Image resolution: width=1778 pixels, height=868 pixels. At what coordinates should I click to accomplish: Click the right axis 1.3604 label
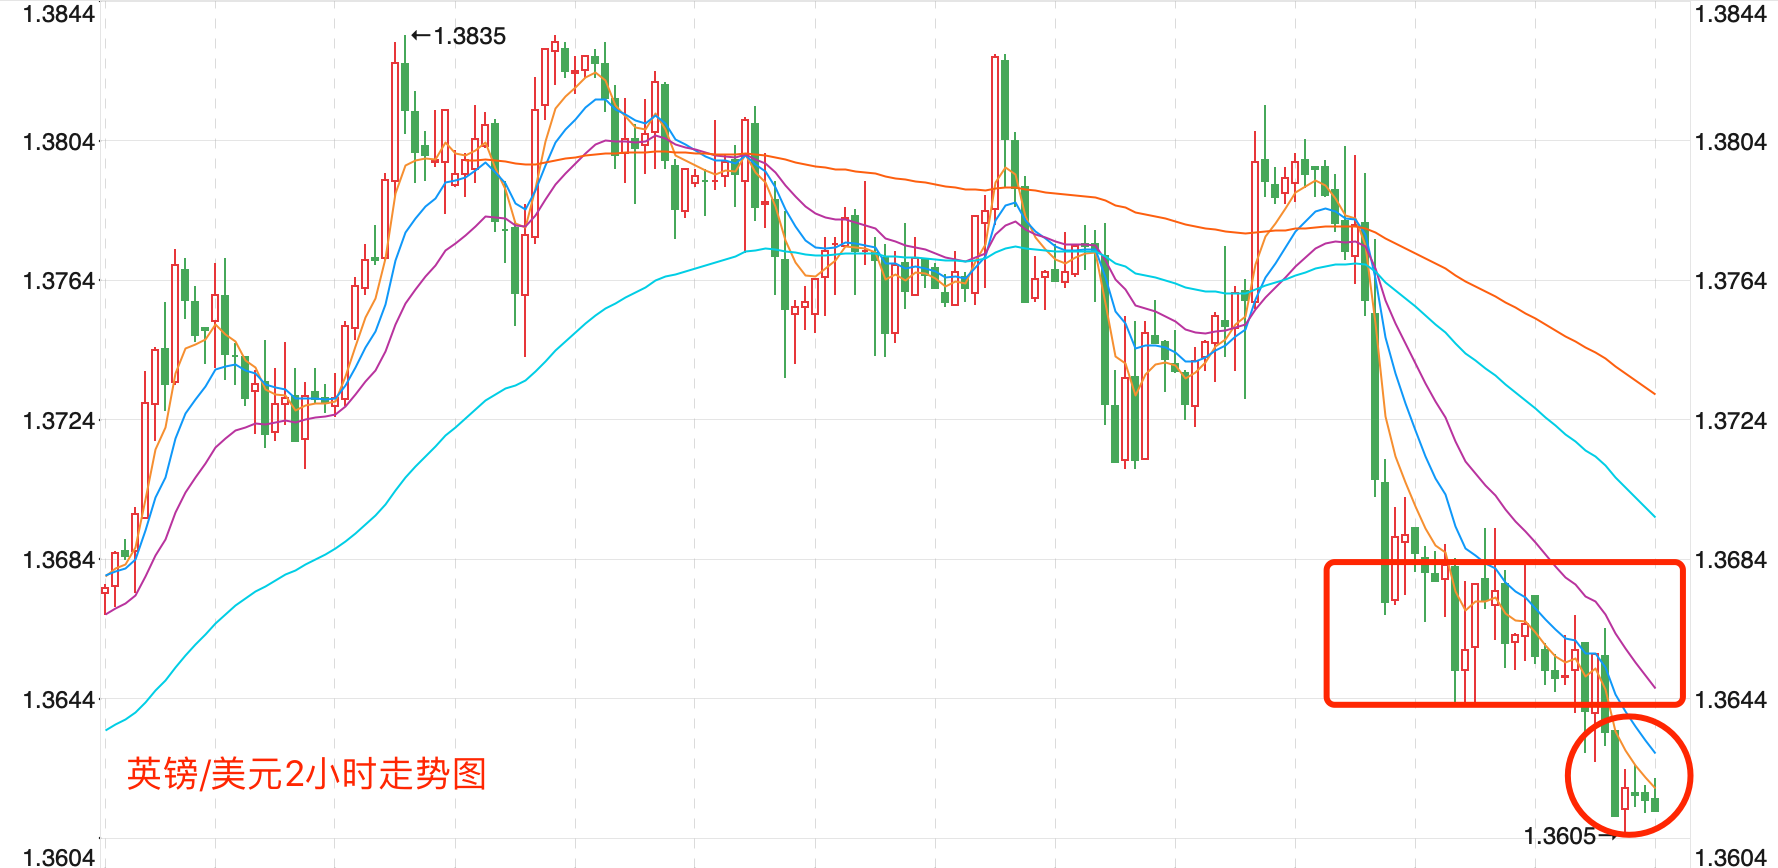(x=1731, y=857)
